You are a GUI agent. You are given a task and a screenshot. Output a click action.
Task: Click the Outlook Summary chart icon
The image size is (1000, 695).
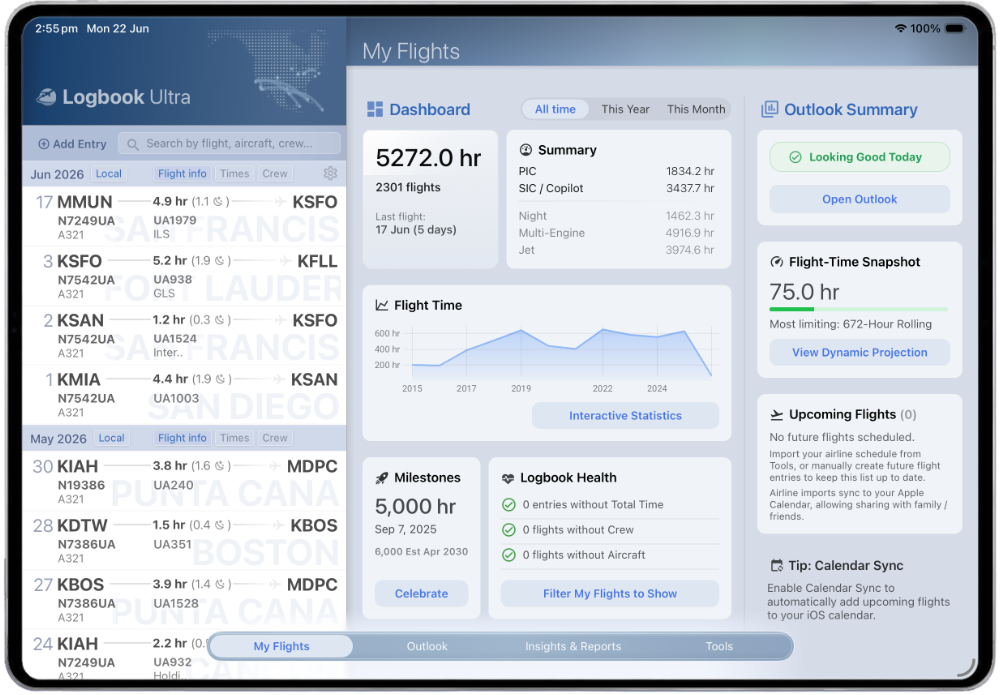tap(769, 109)
